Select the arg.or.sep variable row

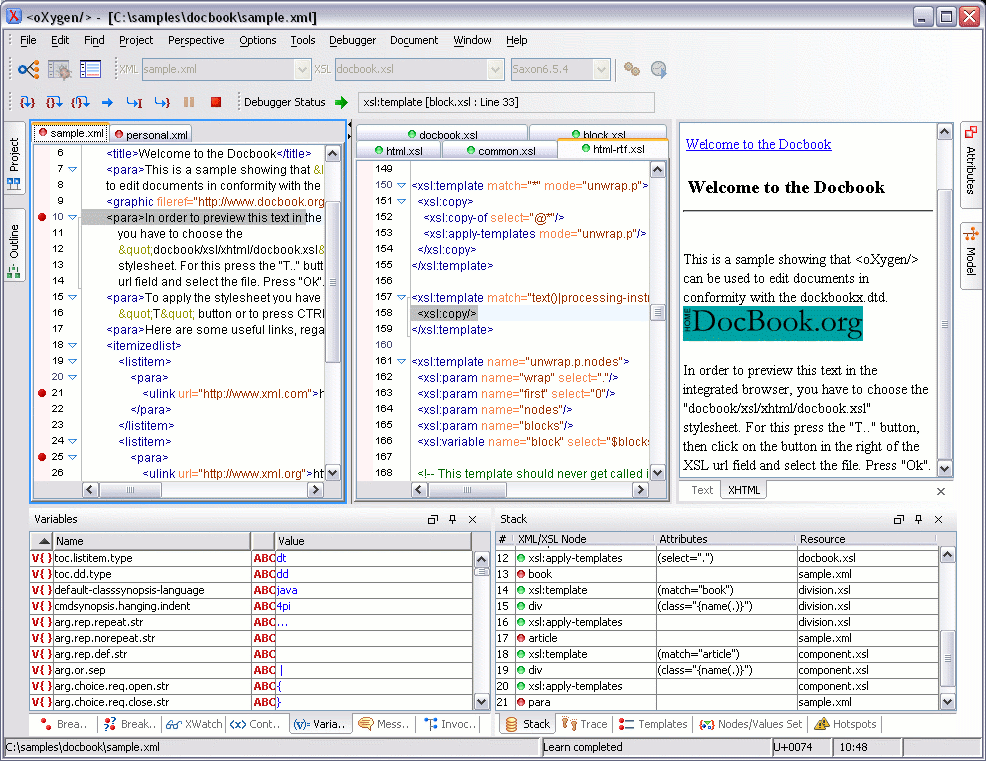click(x=252, y=670)
